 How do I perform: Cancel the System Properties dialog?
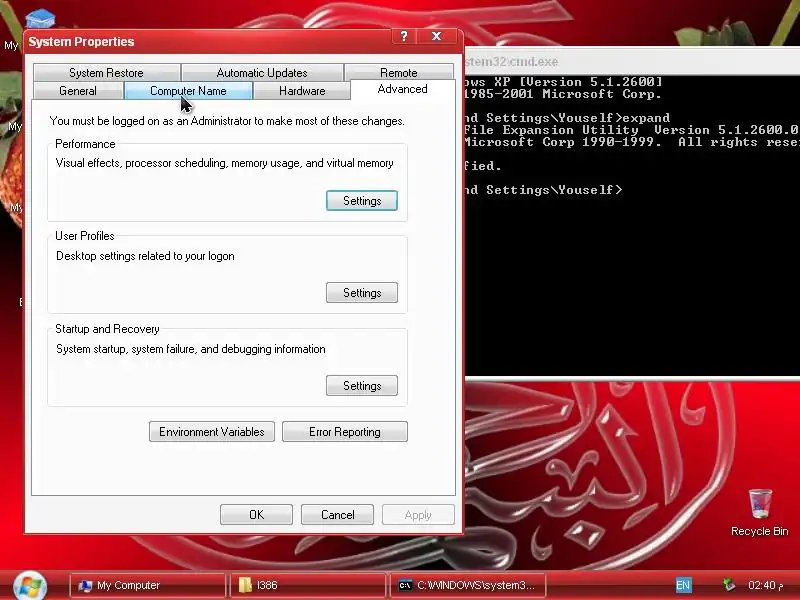point(337,515)
